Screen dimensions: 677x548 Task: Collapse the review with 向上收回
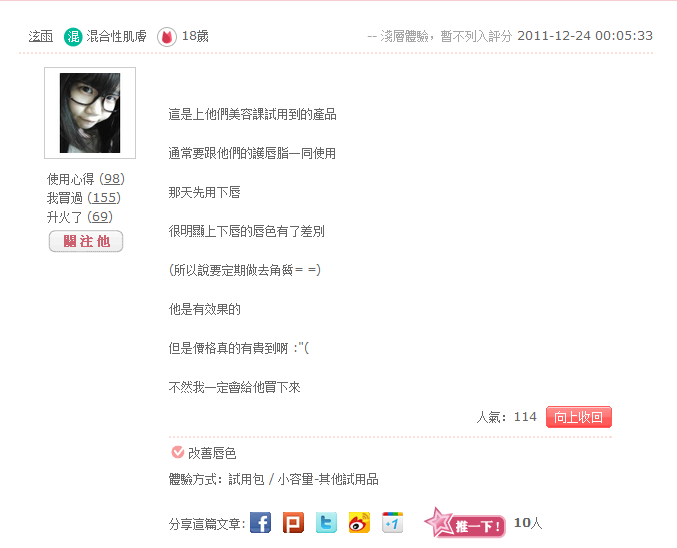pos(579,417)
